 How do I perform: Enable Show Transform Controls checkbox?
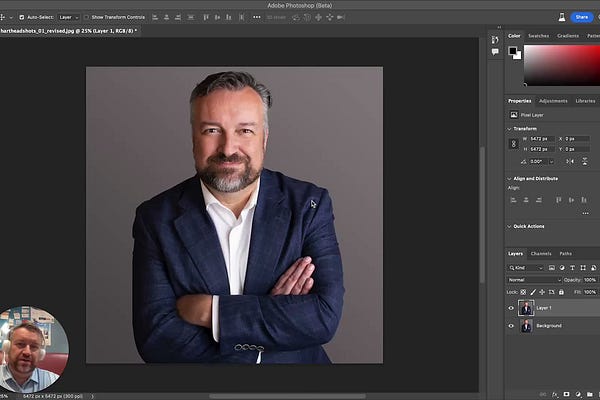(86, 17)
